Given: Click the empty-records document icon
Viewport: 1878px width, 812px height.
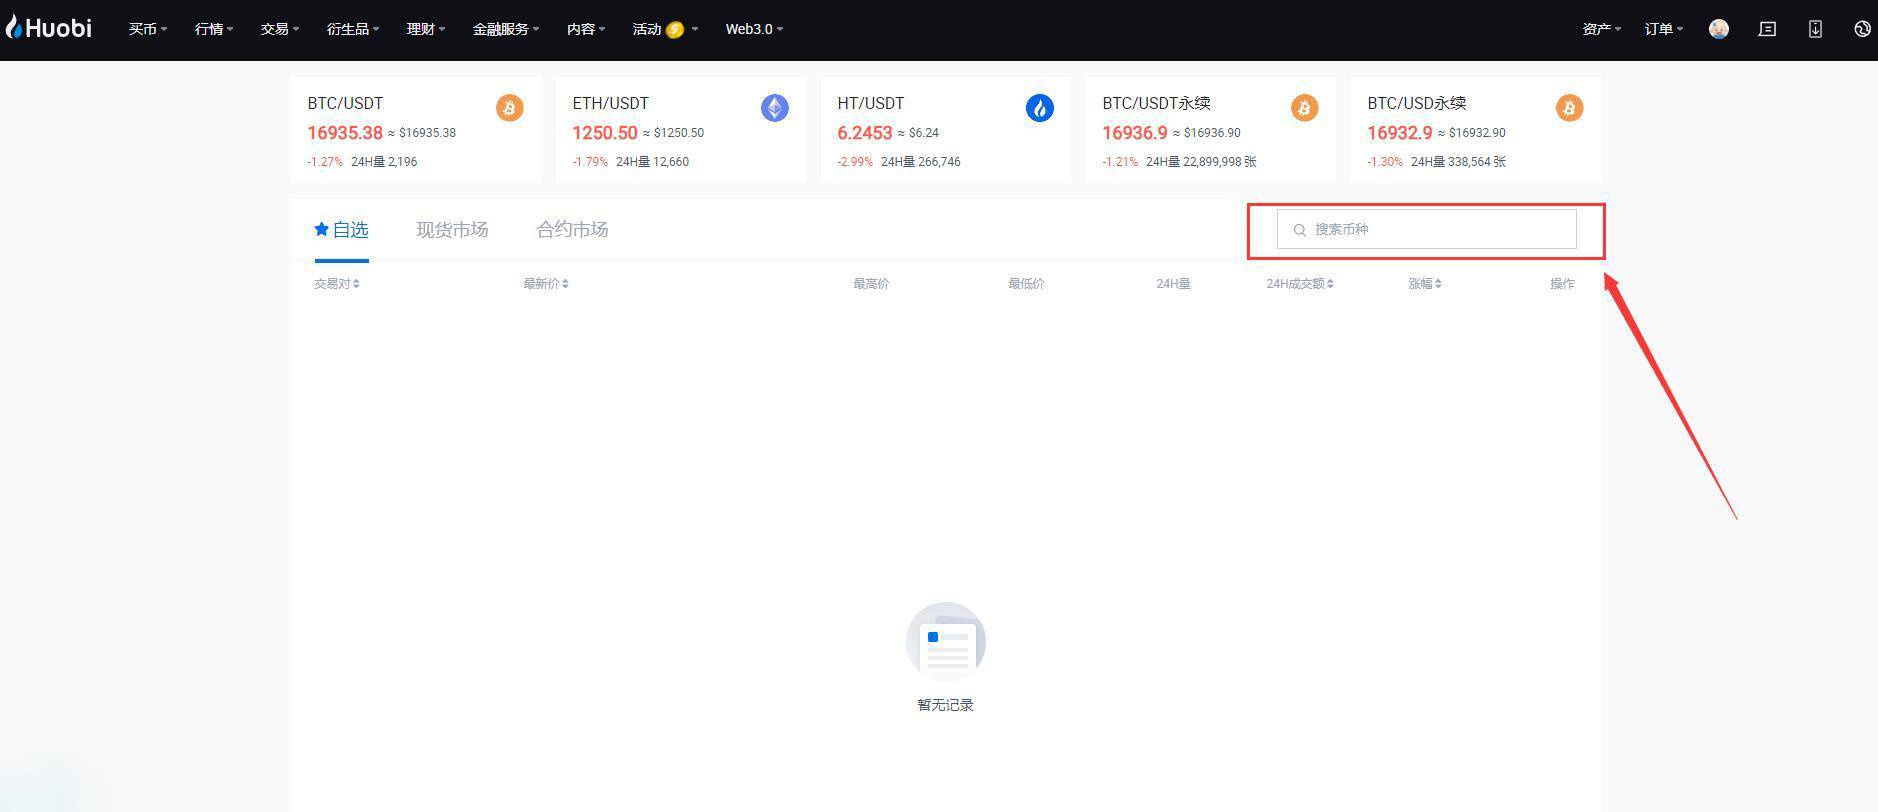Looking at the screenshot, I should (x=945, y=642).
